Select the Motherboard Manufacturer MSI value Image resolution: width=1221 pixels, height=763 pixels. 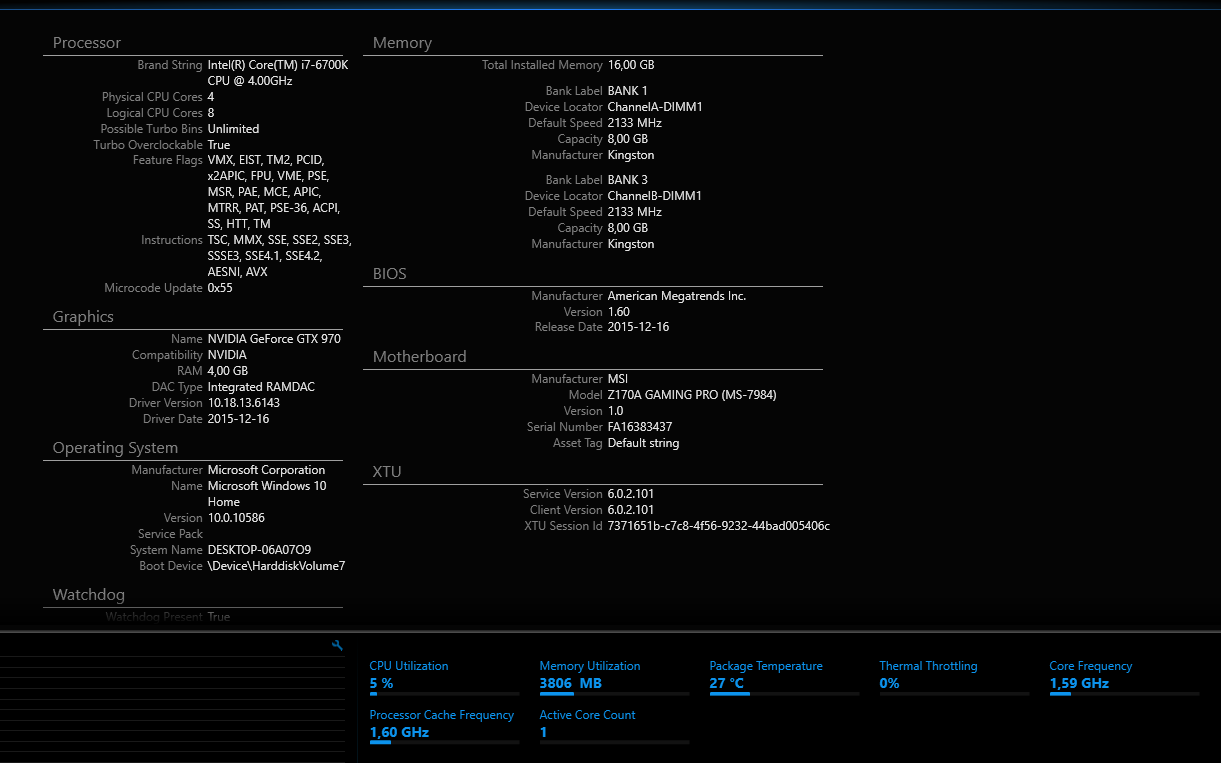(619, 379)
